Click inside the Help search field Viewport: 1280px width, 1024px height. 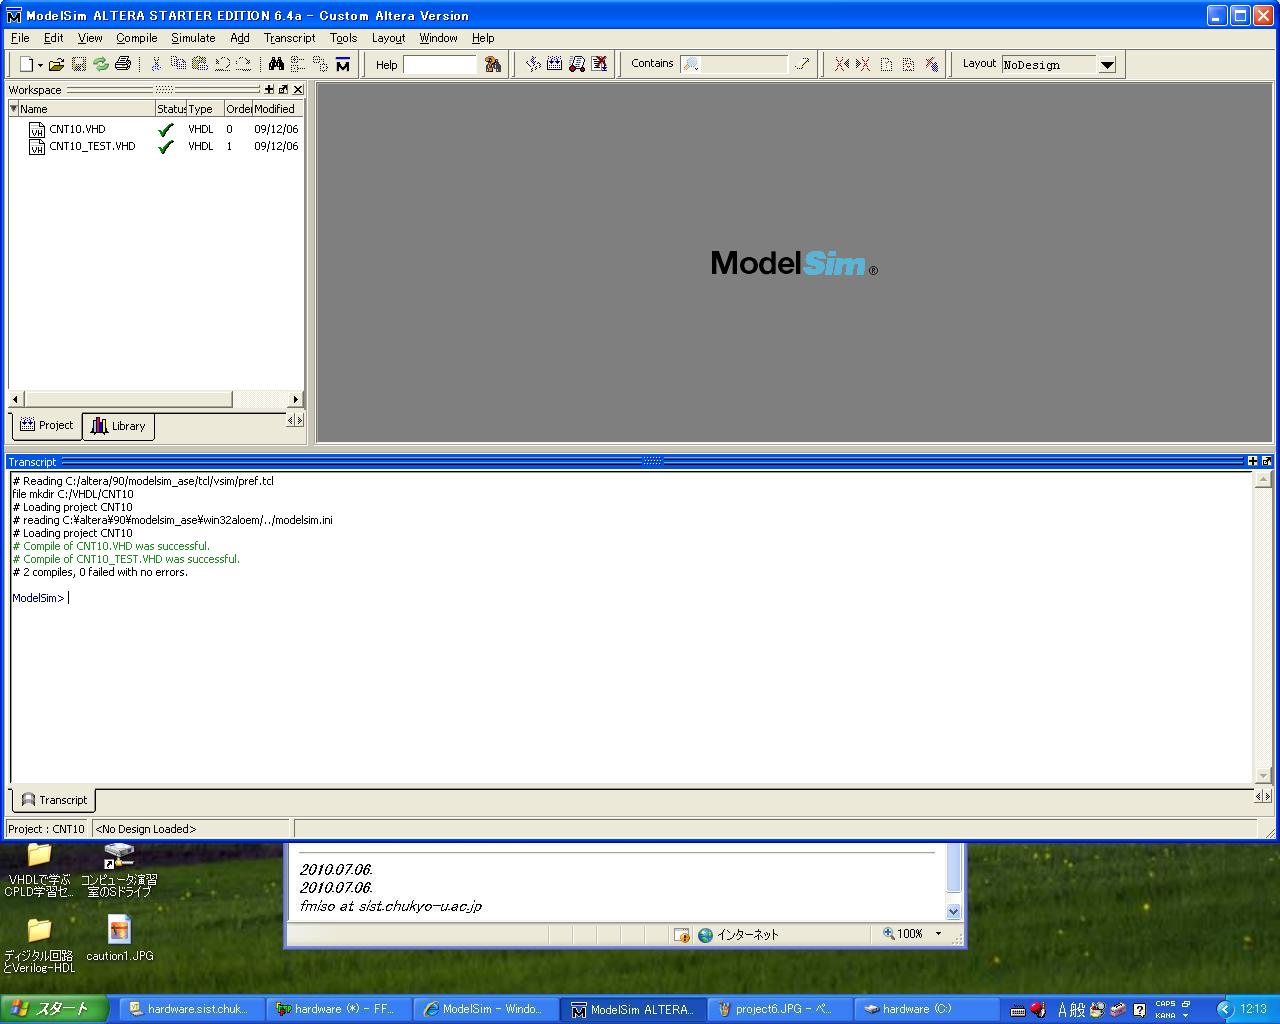pos(440,64)
